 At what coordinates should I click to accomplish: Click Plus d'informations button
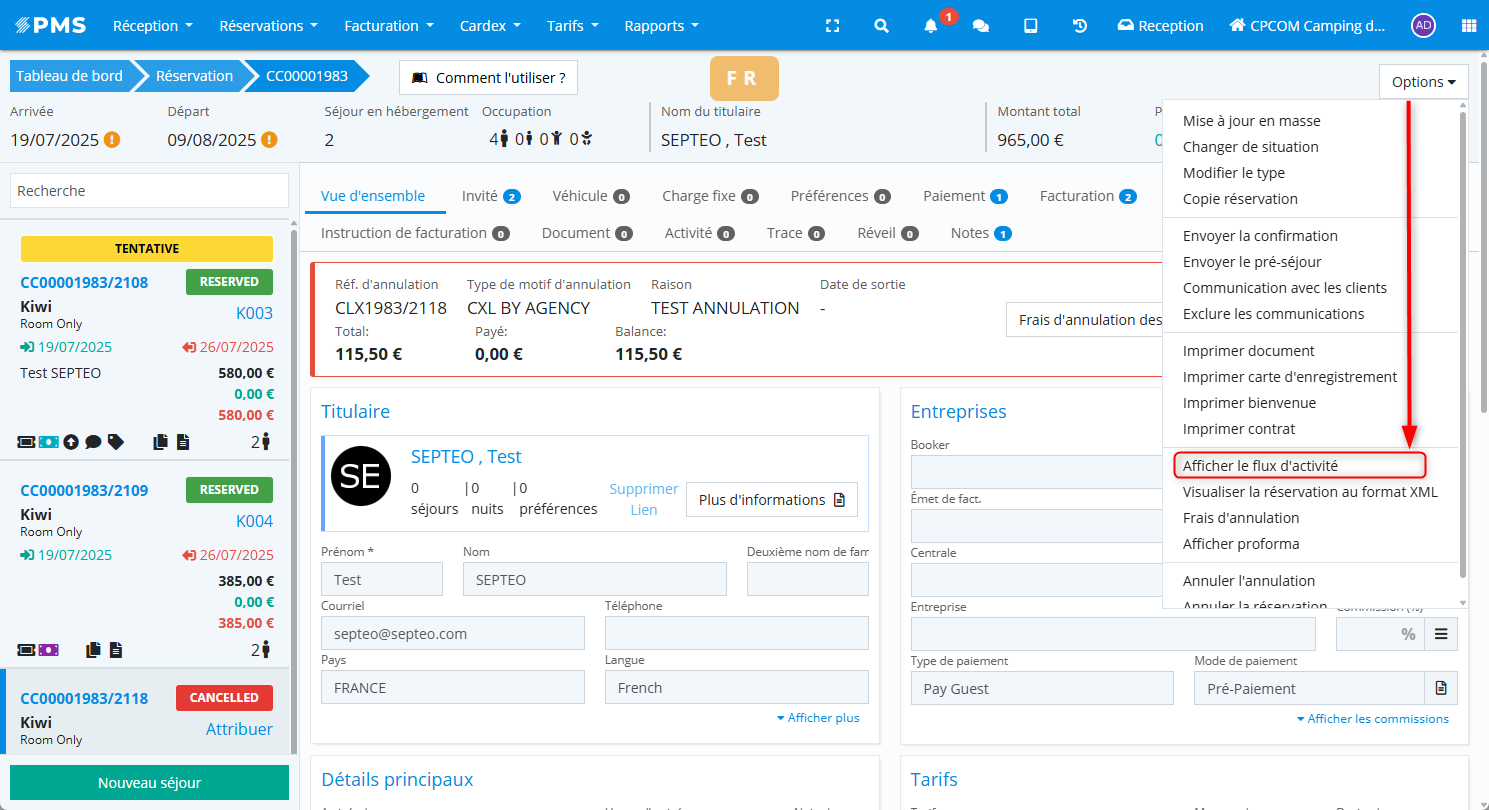pos(771,500)
